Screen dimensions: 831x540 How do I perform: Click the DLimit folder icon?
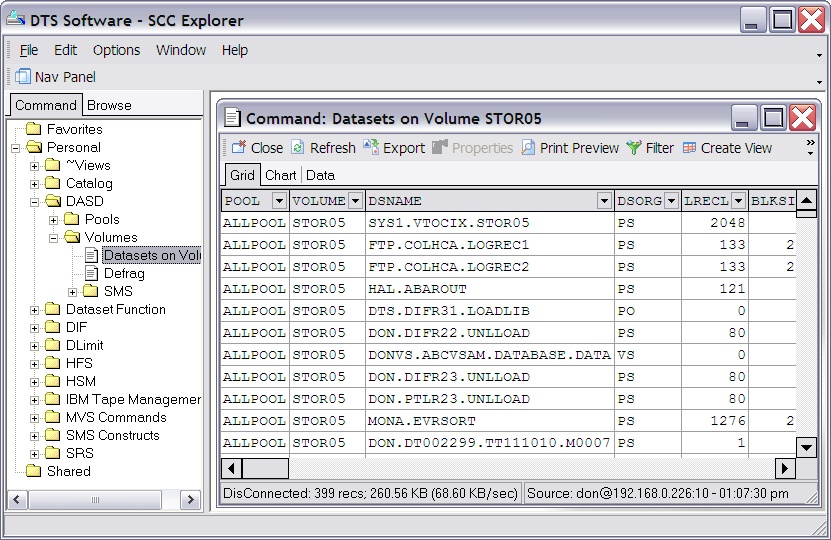point(52,345)
